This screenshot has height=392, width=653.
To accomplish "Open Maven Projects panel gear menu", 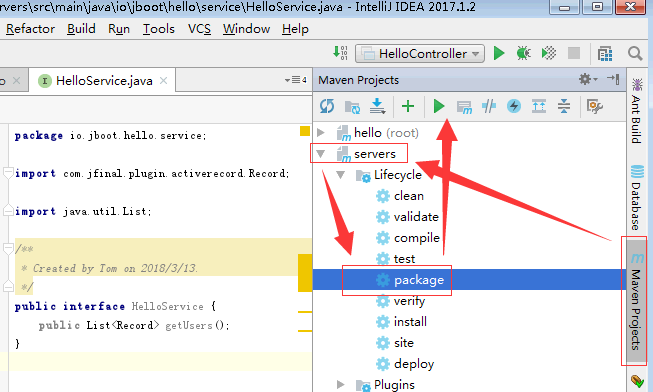I will [588, 79].
